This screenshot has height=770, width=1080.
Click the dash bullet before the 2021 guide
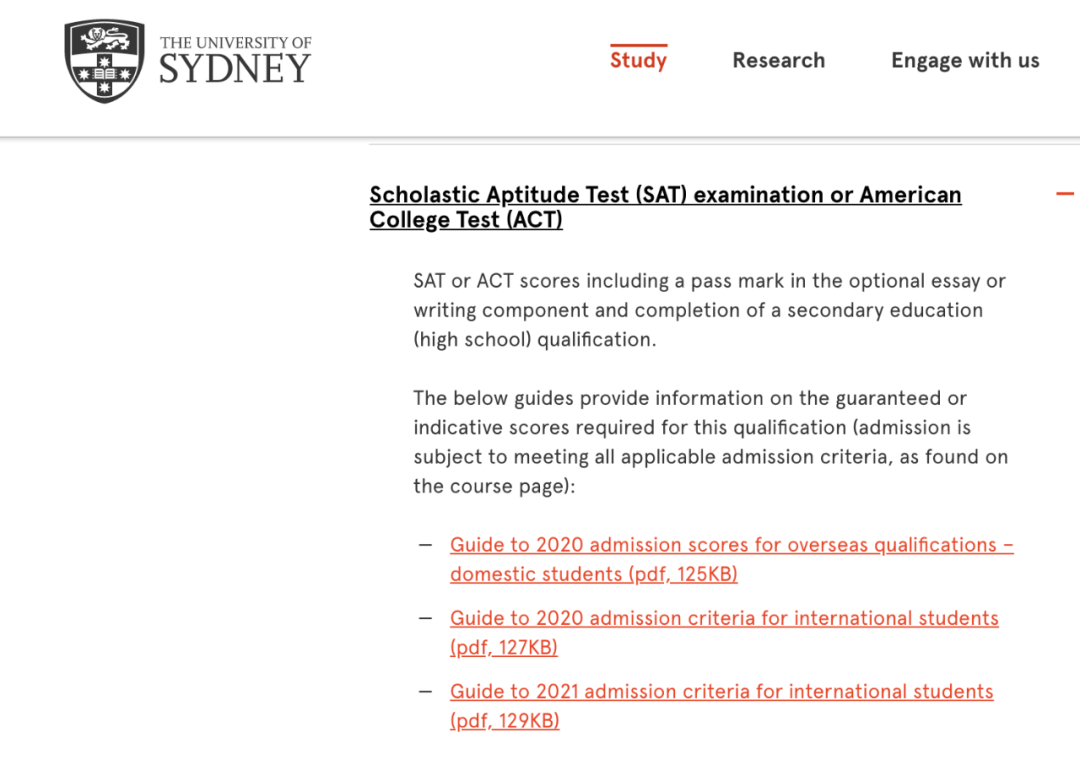tap(426, 691)
